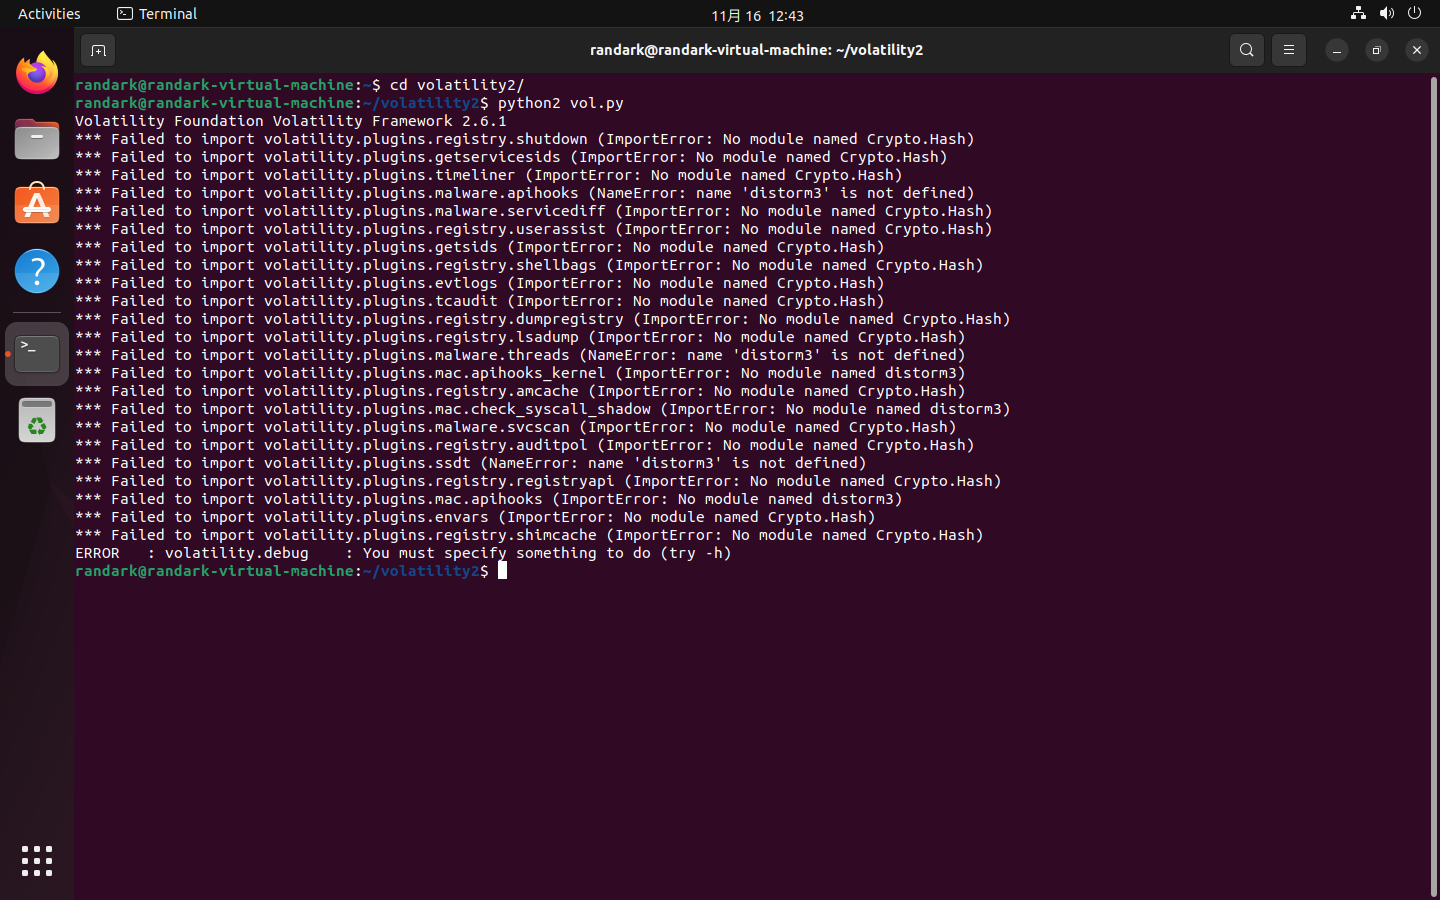Click the terminal vertical scrollbar
Image resolution: width=1440 pixels, height=900 pixels.
[1433, 486]
